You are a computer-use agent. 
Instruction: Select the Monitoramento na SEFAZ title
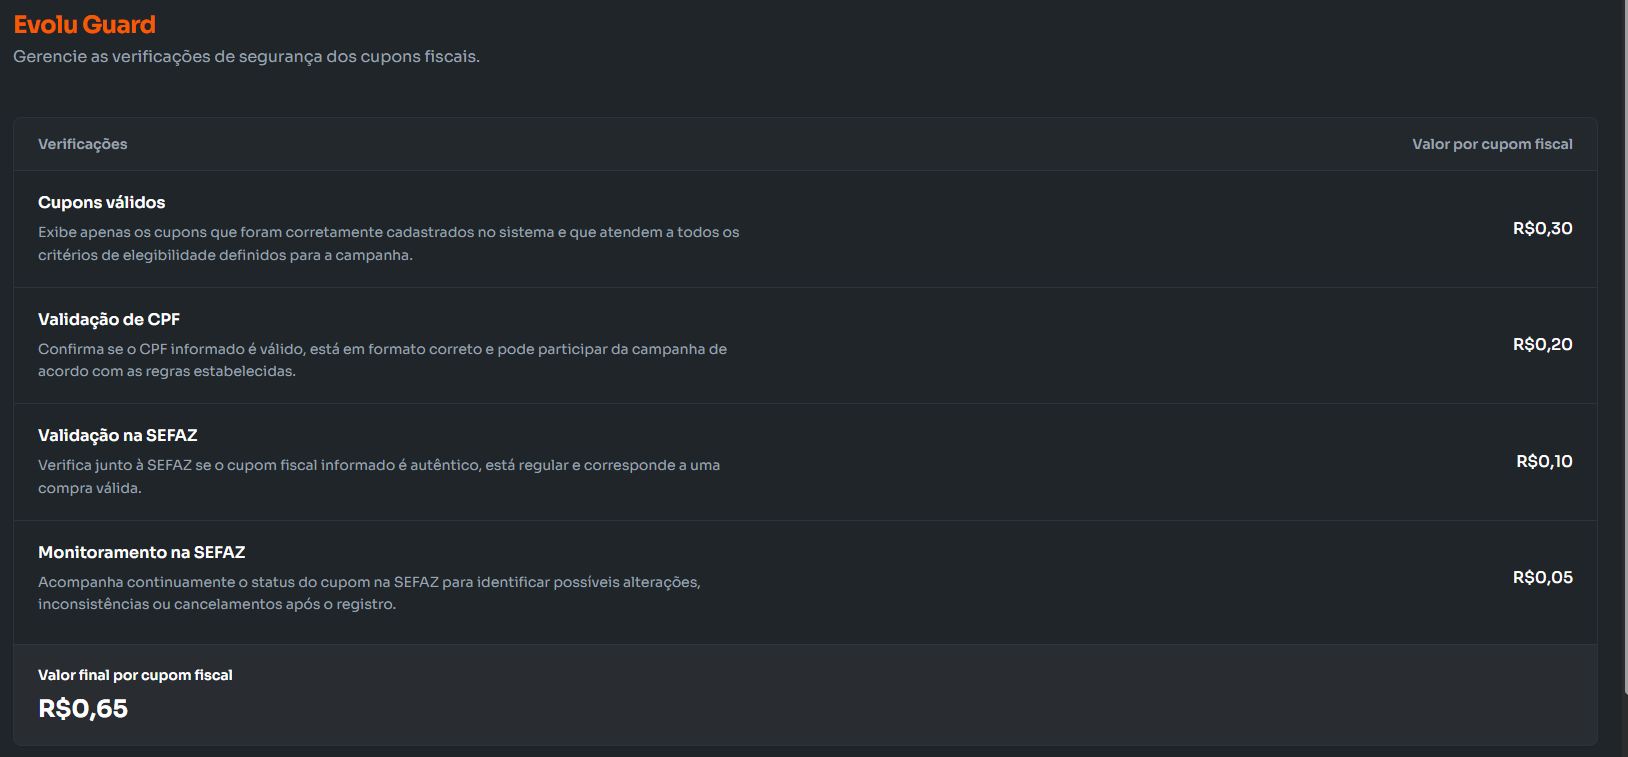tap(142, 552)
